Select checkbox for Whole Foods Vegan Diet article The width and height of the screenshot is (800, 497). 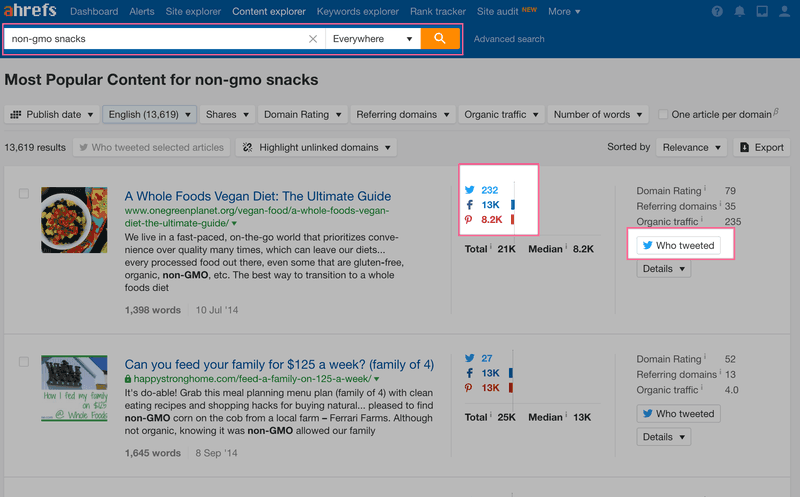point(23,193)
